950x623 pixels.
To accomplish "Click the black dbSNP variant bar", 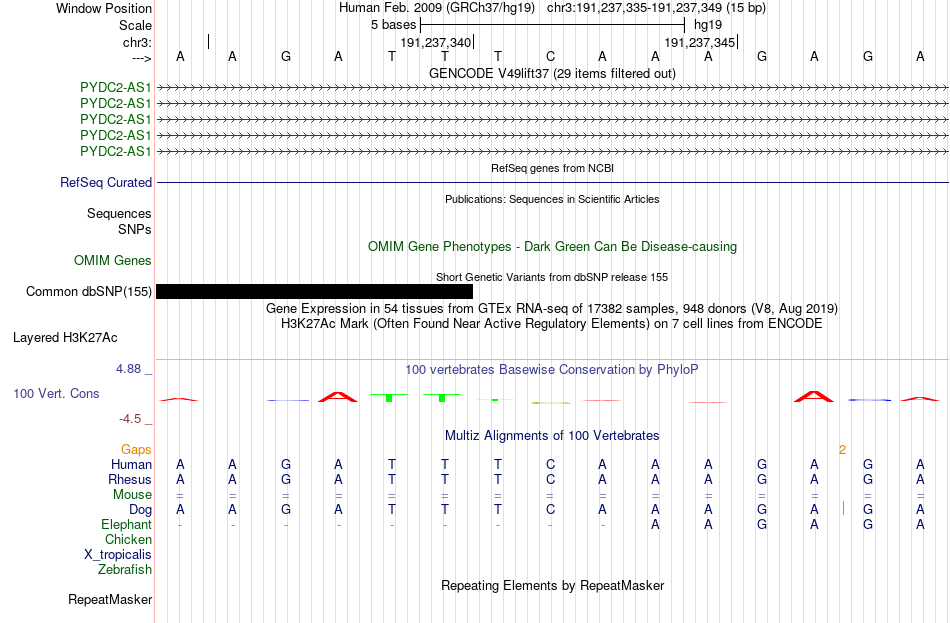I will tap(314, 292).
